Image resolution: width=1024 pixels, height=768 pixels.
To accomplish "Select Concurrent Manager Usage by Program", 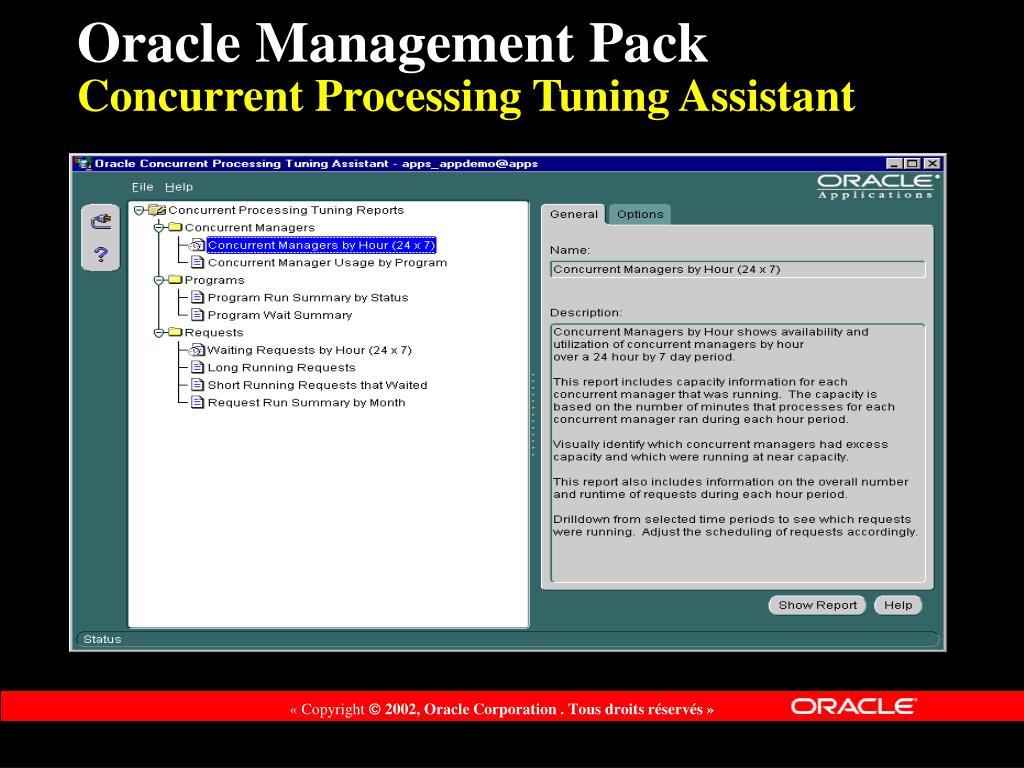I will pos(327,263).
